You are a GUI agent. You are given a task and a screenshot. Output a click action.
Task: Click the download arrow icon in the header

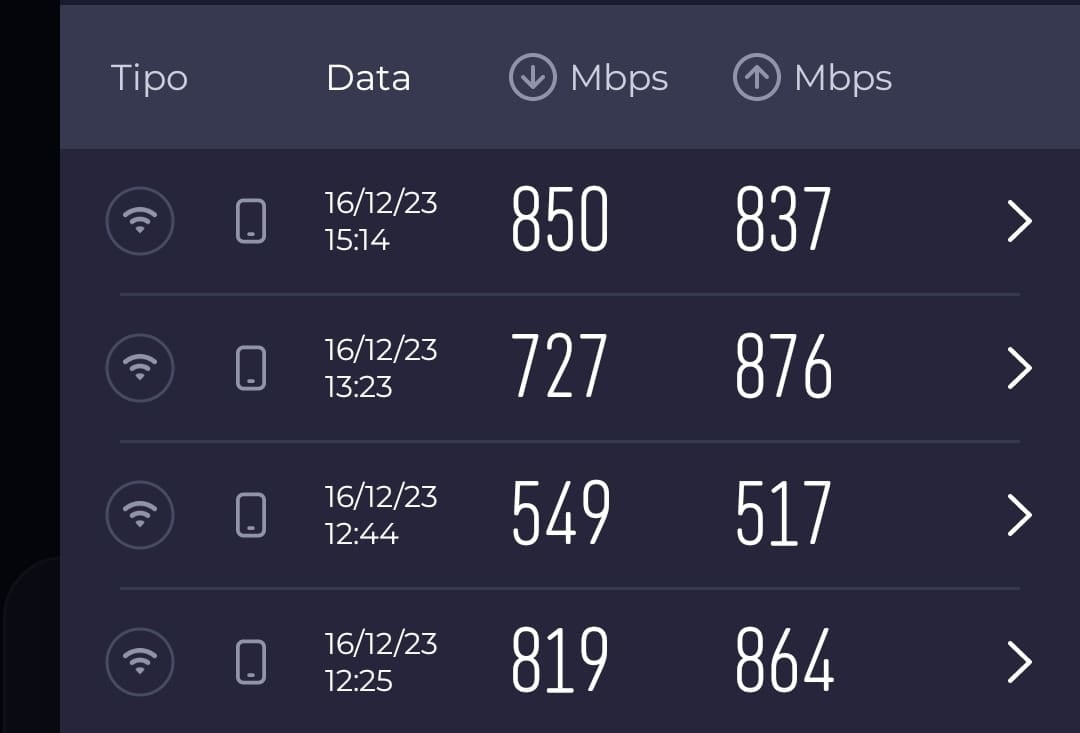point(532,77)
